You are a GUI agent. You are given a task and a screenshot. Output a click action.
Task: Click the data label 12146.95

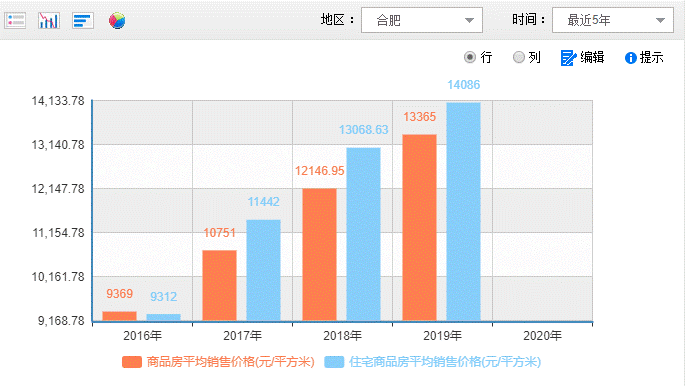pyautogui.click(x=319, y=171)
